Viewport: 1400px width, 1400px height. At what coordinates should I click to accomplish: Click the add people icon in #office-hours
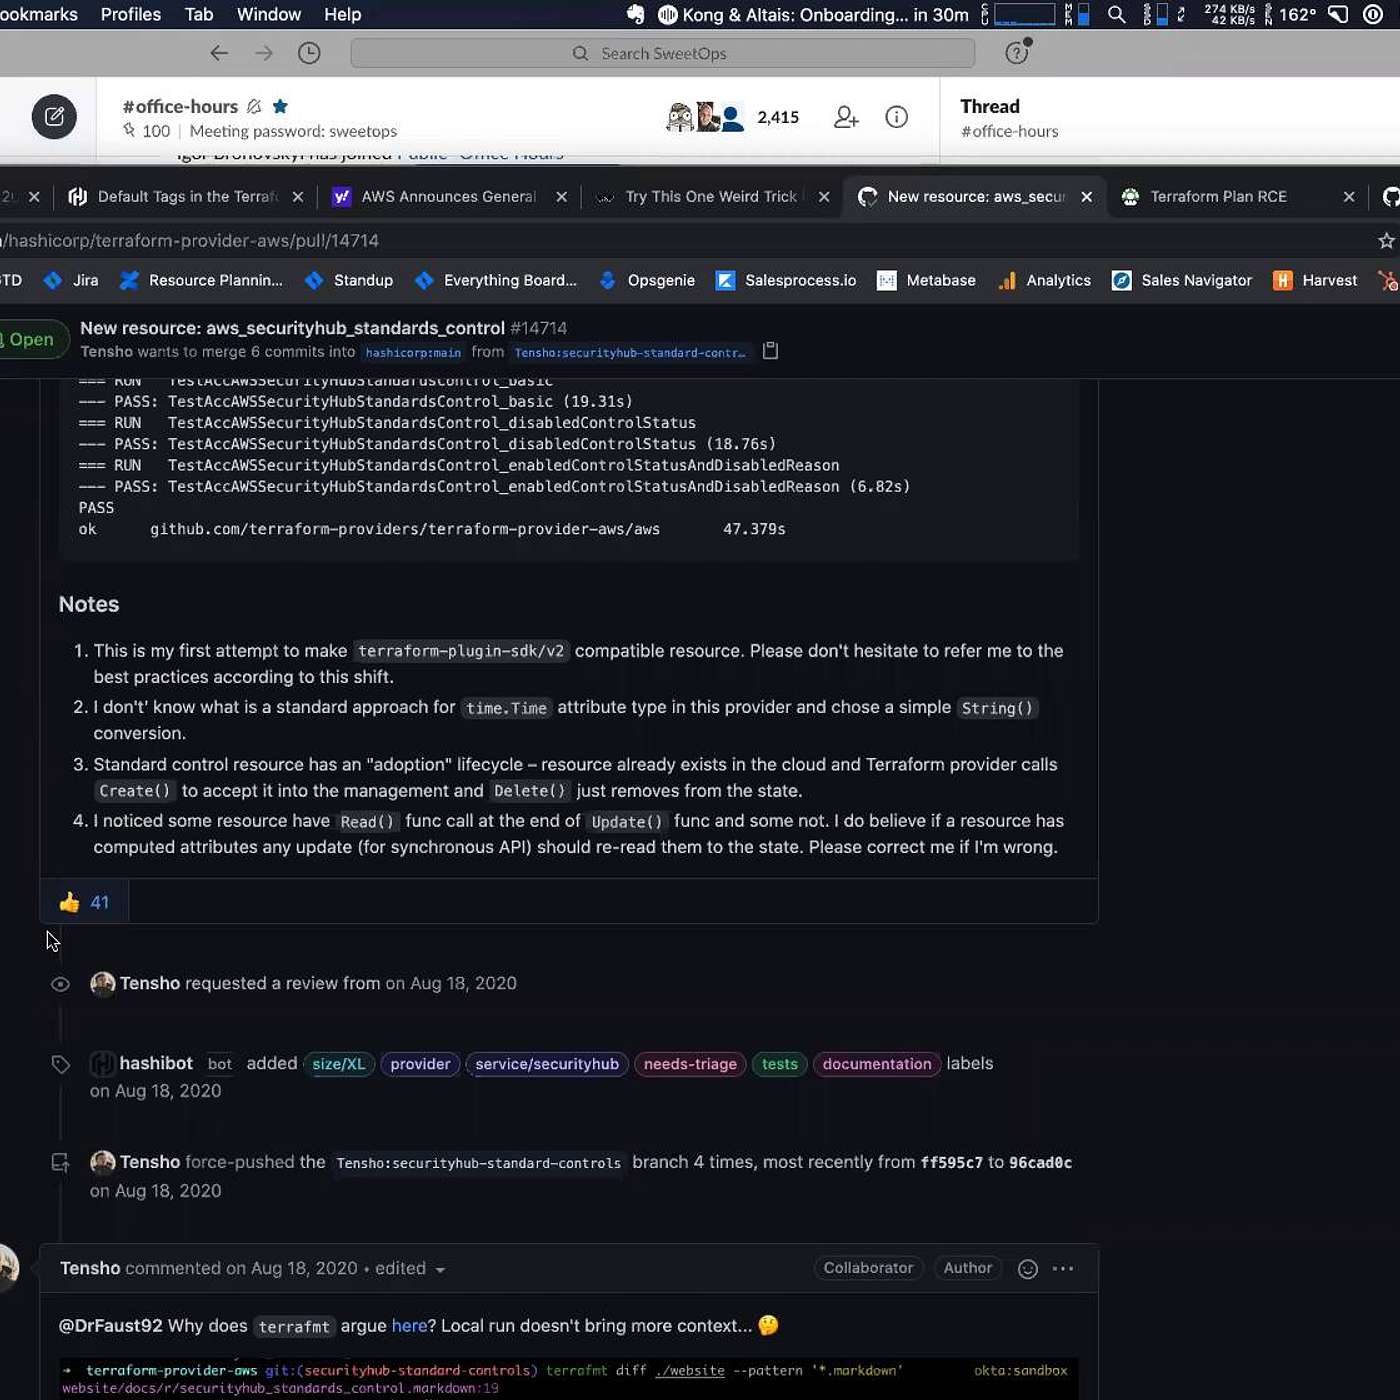[846, 117]
